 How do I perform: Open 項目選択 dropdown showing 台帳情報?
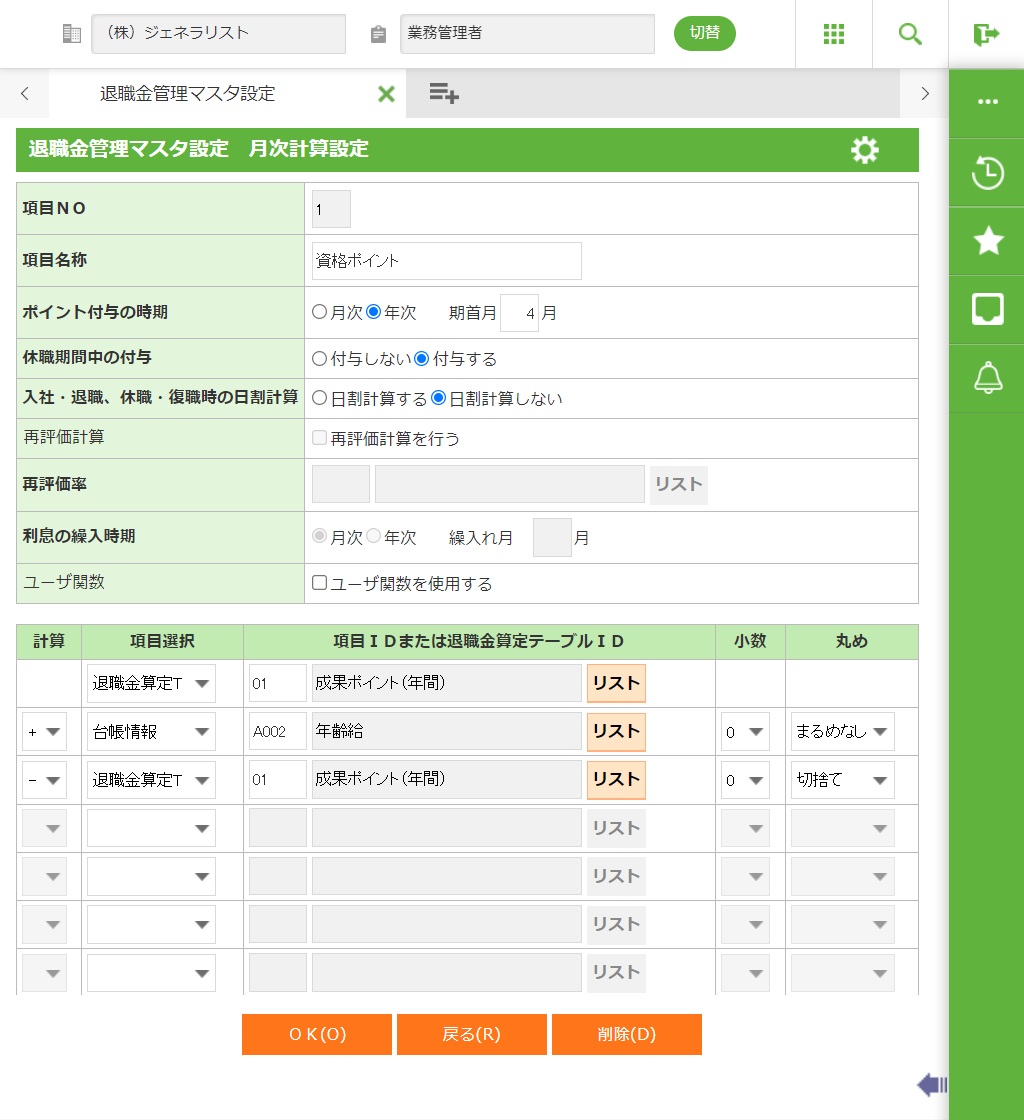point(151,732)
